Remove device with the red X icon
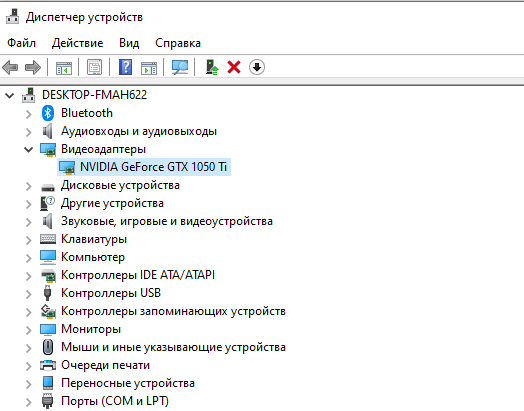524x411 pixels. pos(234,67)
